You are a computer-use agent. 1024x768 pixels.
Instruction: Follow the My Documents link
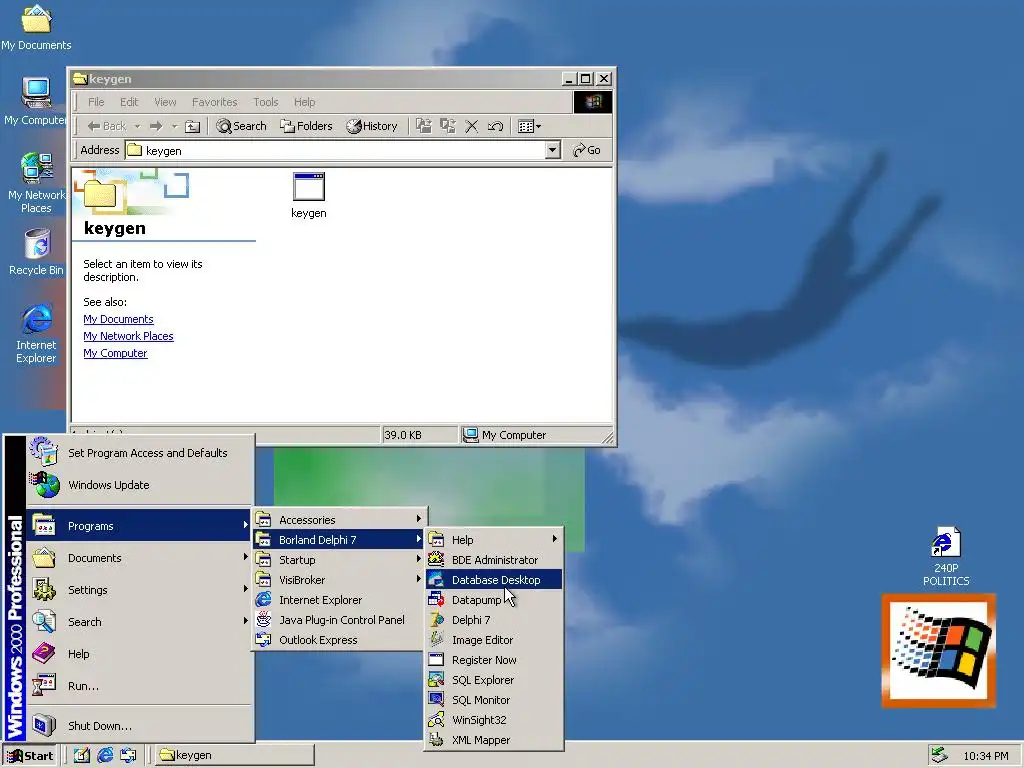click(x=118, y=319)
